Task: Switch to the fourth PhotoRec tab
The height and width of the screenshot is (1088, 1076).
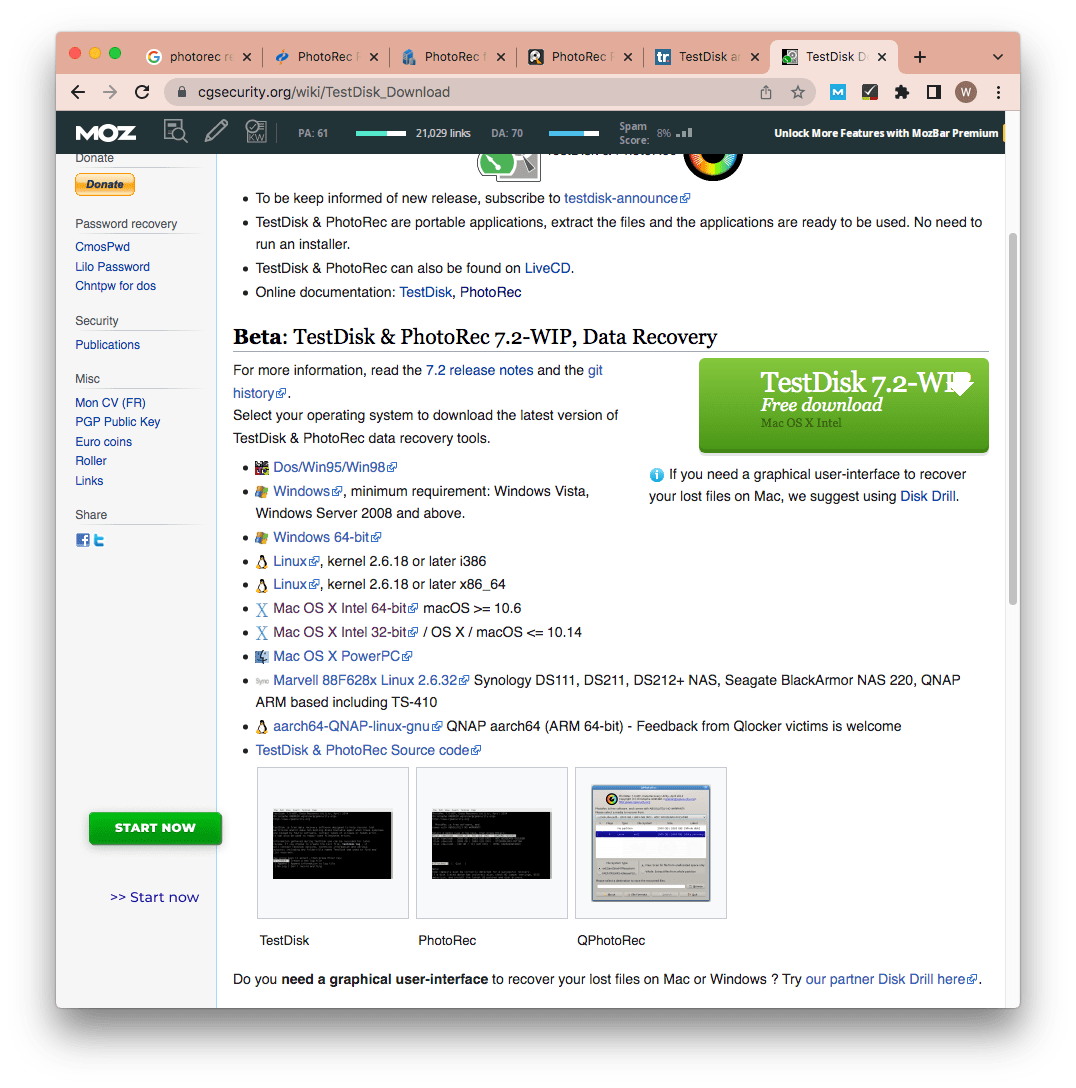Action: [x=580, y=57]
